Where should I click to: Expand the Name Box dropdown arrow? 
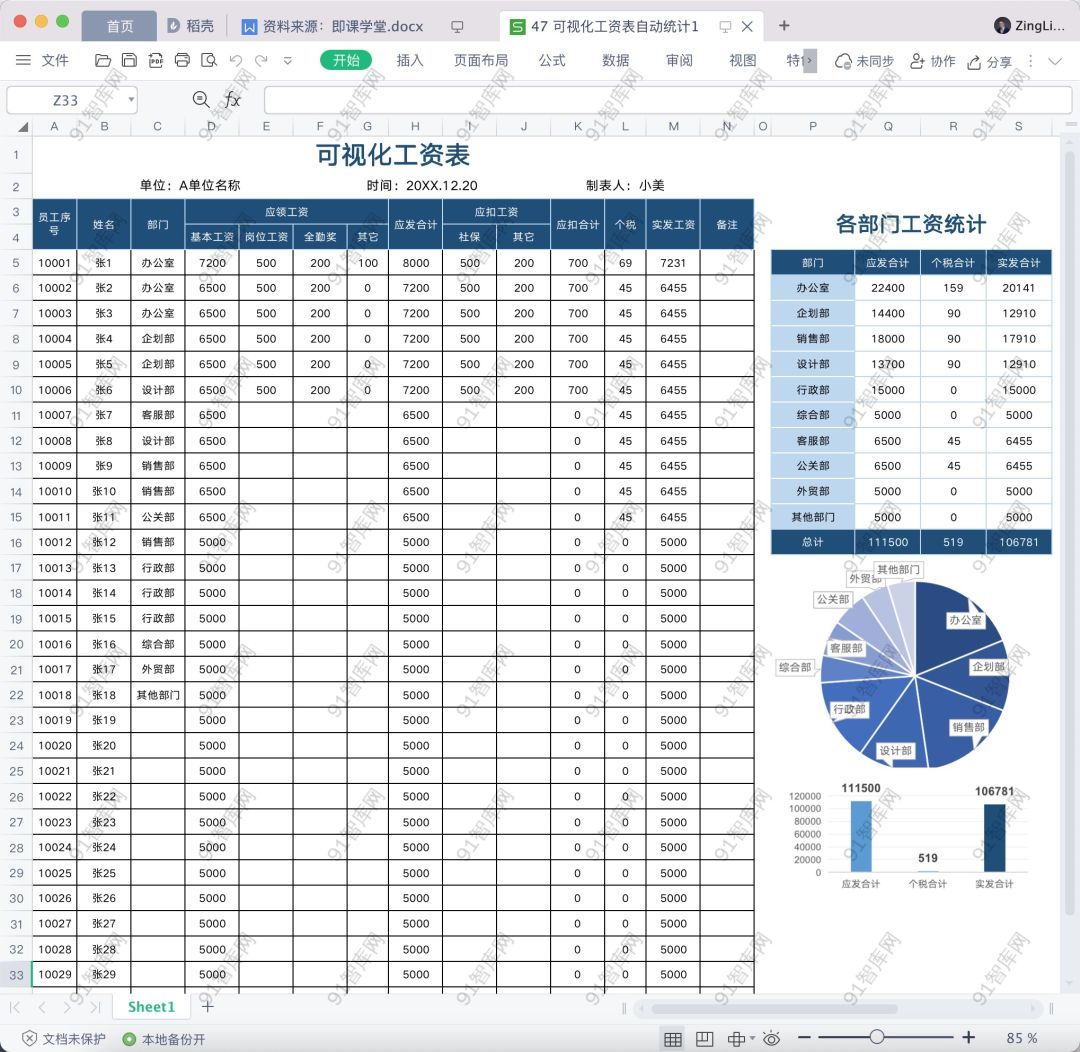tap(131, 100)
